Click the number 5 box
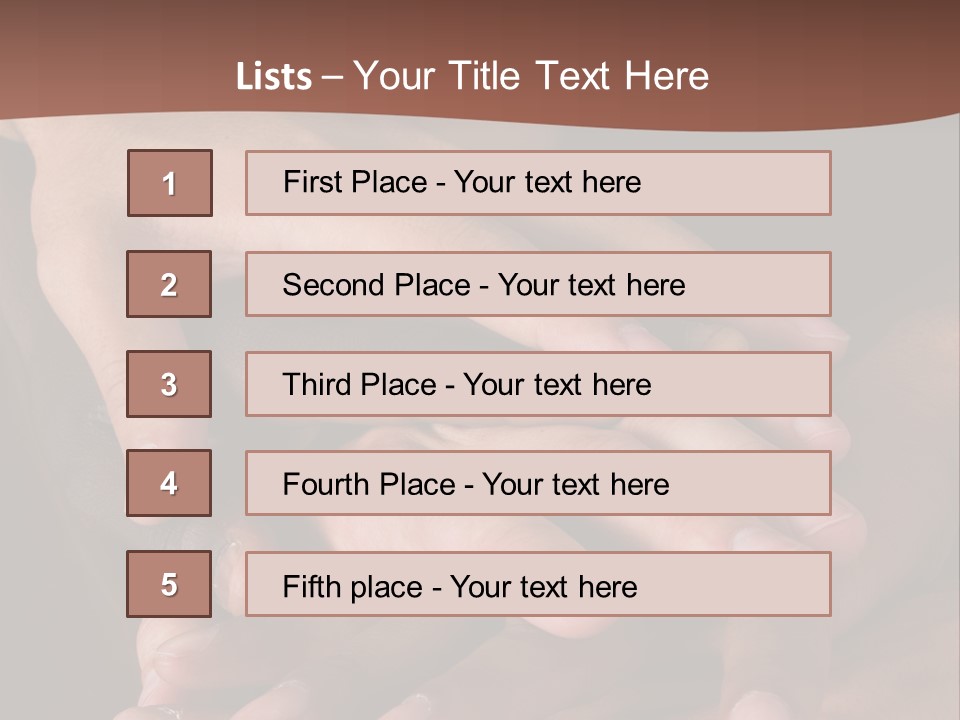This screenshot has height=720, width=960. (x=169, y=584)
